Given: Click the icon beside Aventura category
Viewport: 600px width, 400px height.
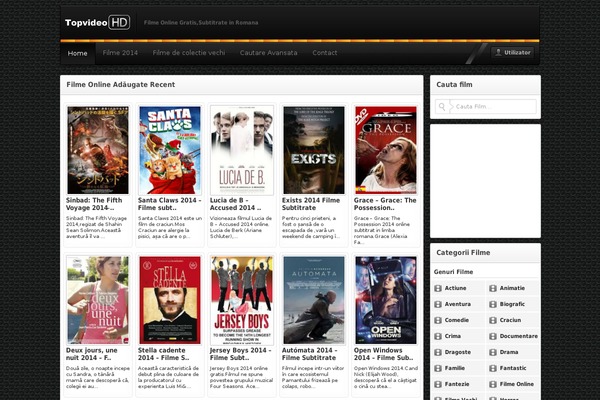Looking at the screenshot, I should click(x=438, y=304).
